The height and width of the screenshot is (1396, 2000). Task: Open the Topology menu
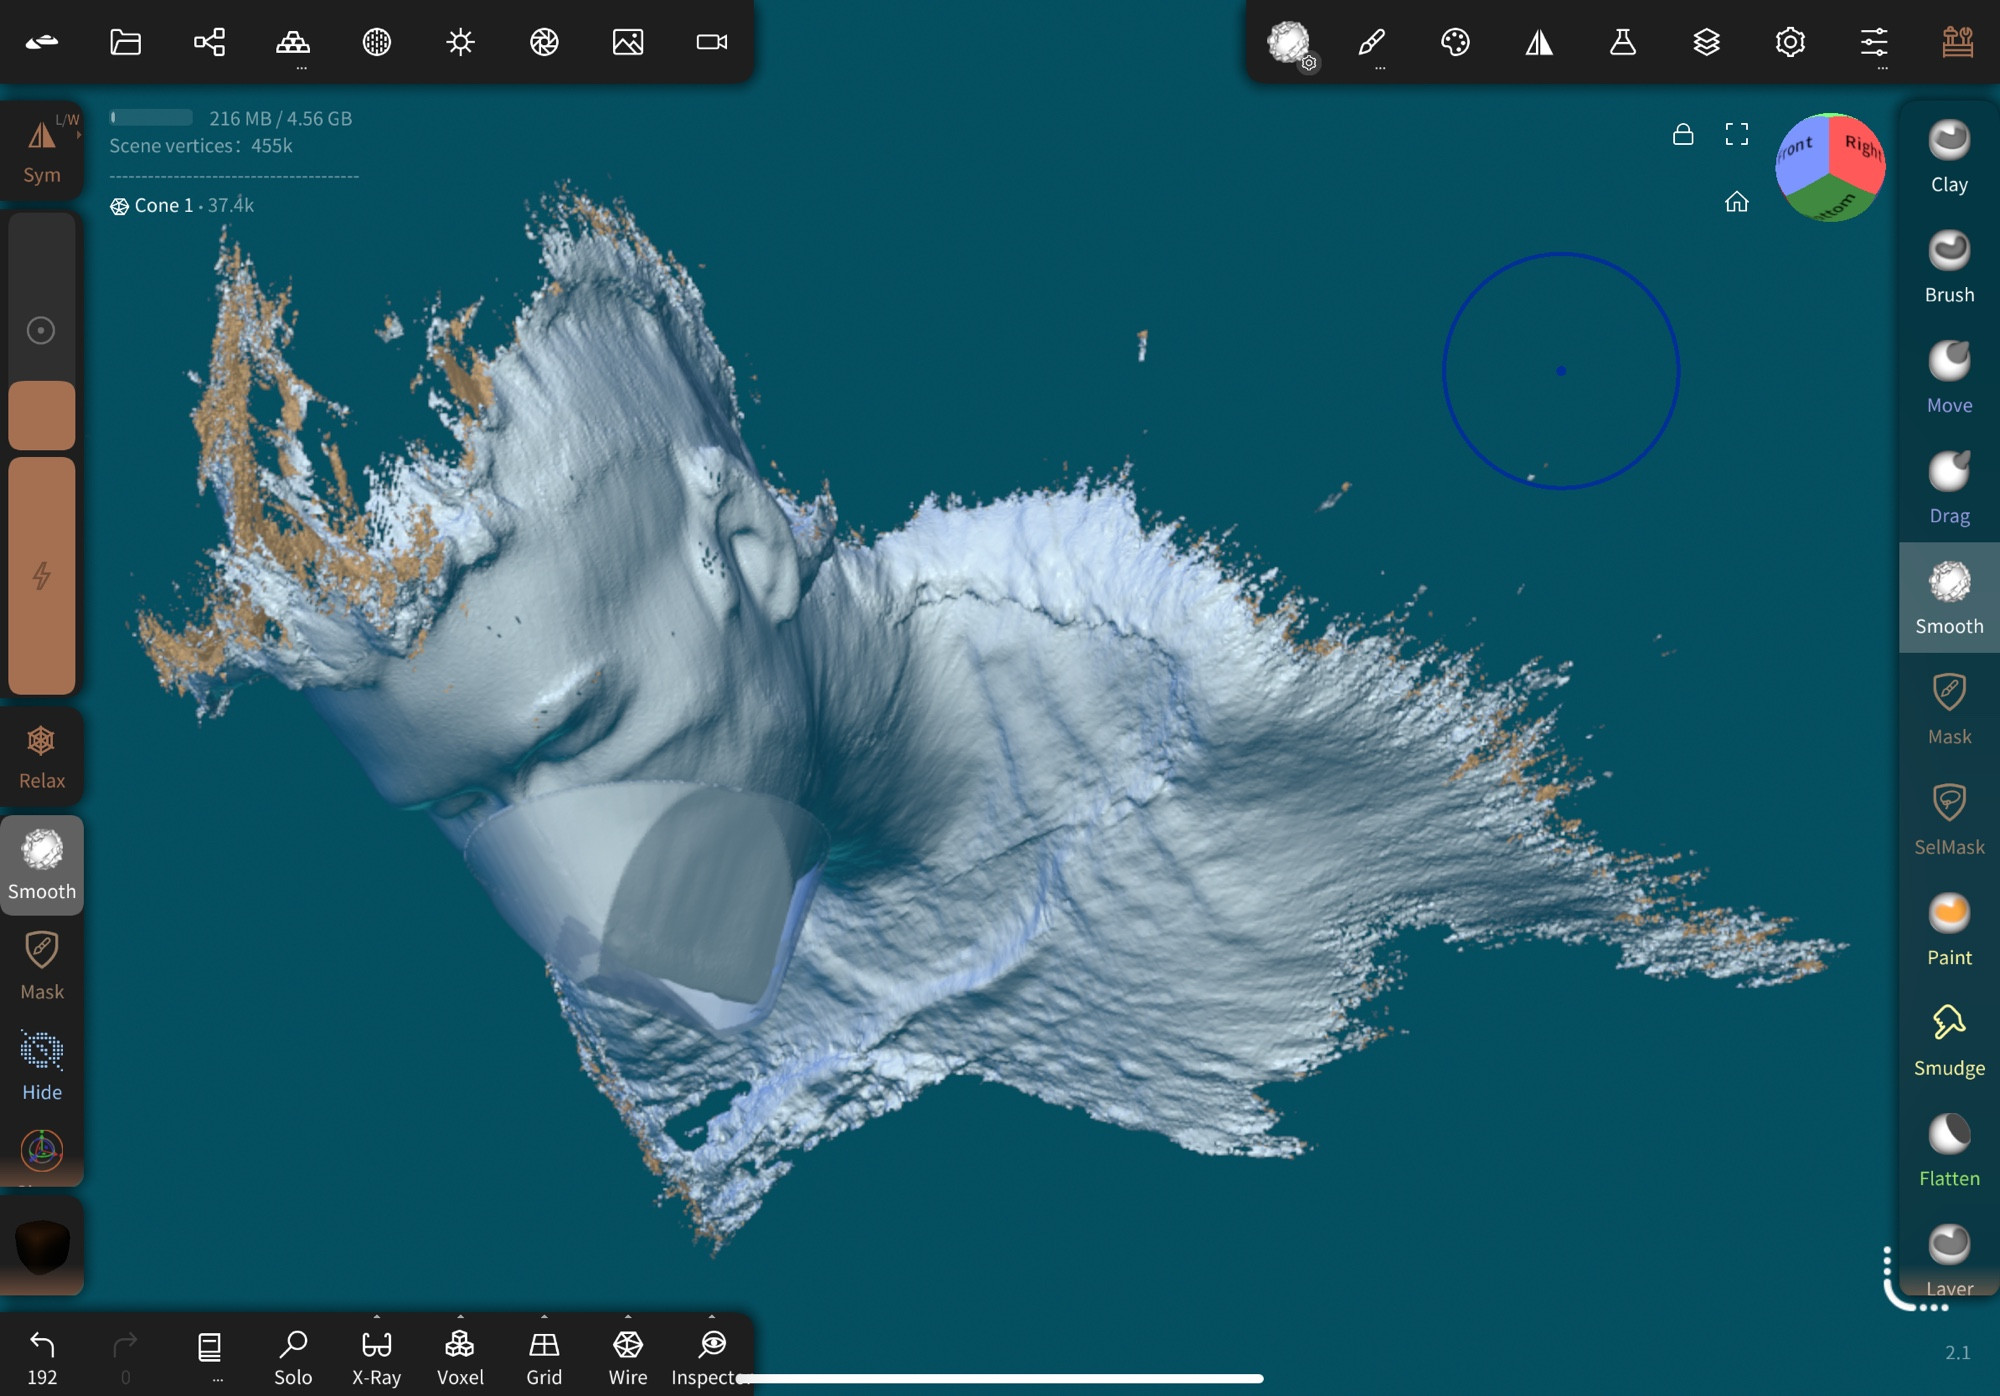click(293, 42)
